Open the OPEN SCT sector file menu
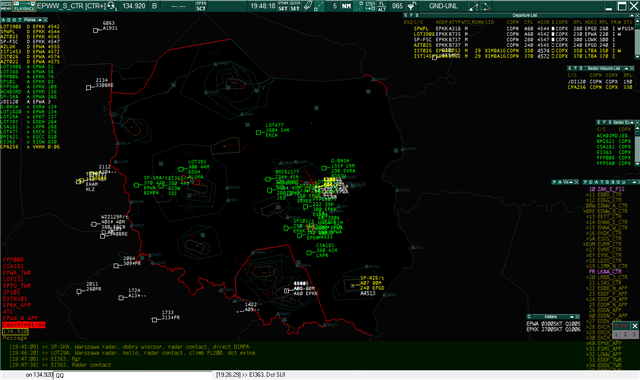 [201, 6]
